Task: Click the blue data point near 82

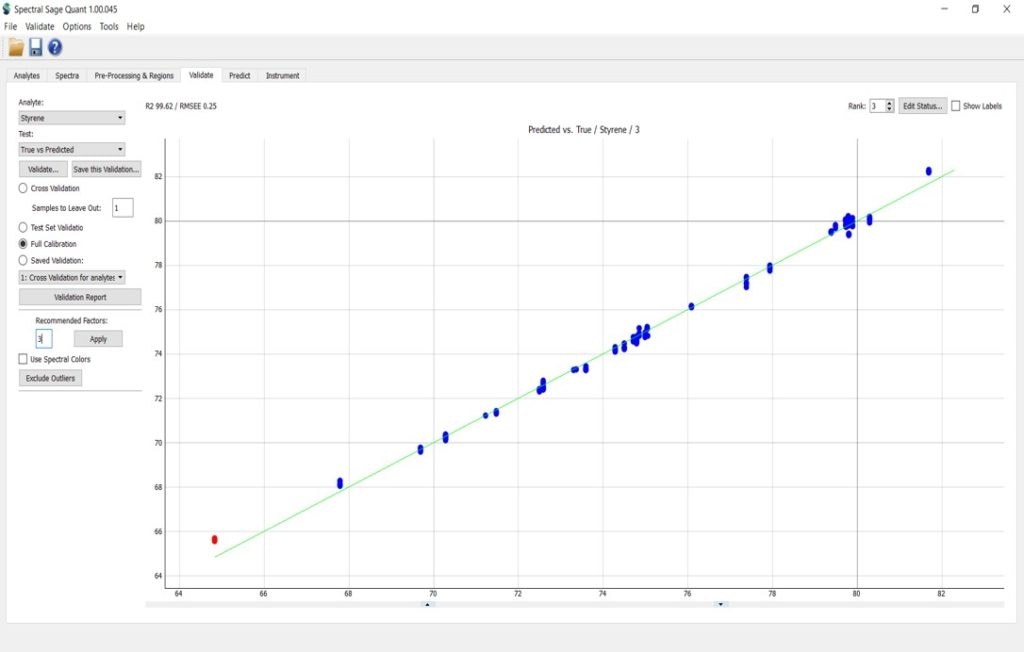Action: pos(929,171)
